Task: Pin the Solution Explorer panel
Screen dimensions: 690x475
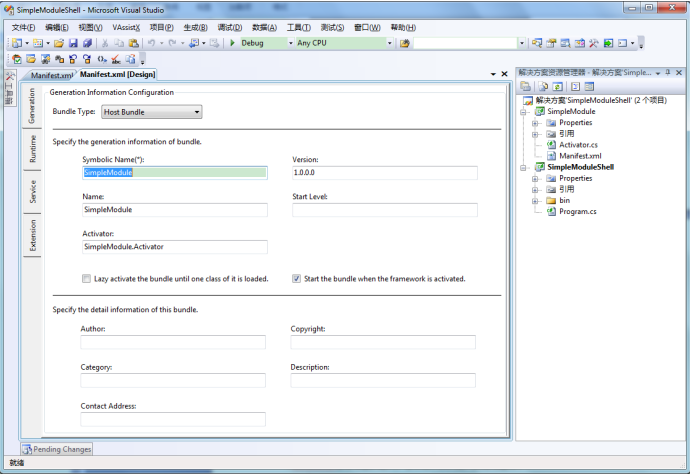Action: pos(668,73)
